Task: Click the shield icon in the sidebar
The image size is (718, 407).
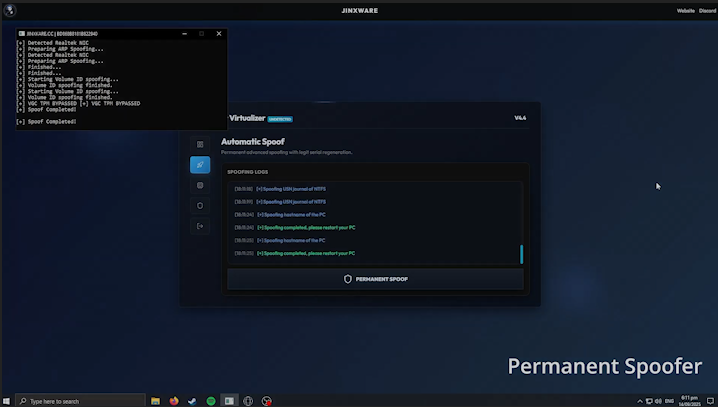Action: (x=200, y=206)
